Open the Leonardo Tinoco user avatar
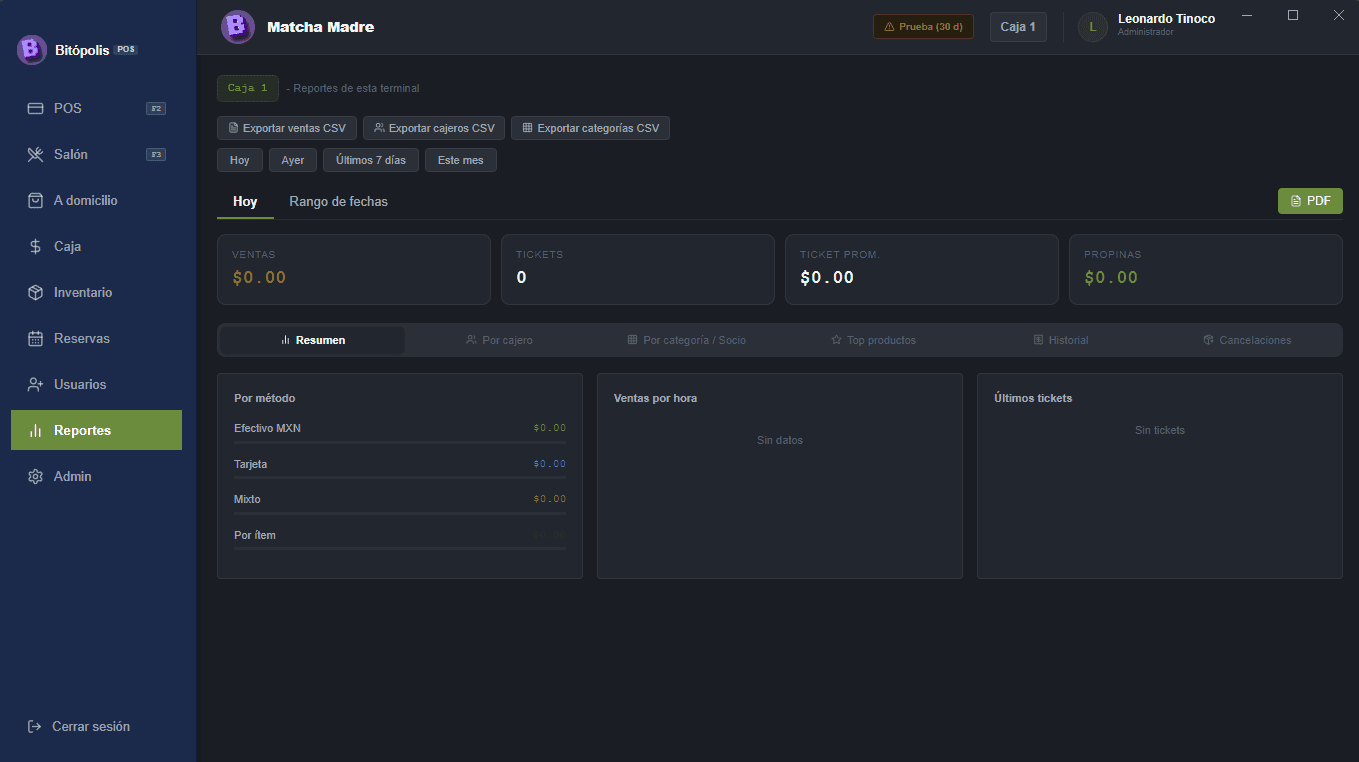Viewport: 1359px width, 762px height. [1092, 27]
